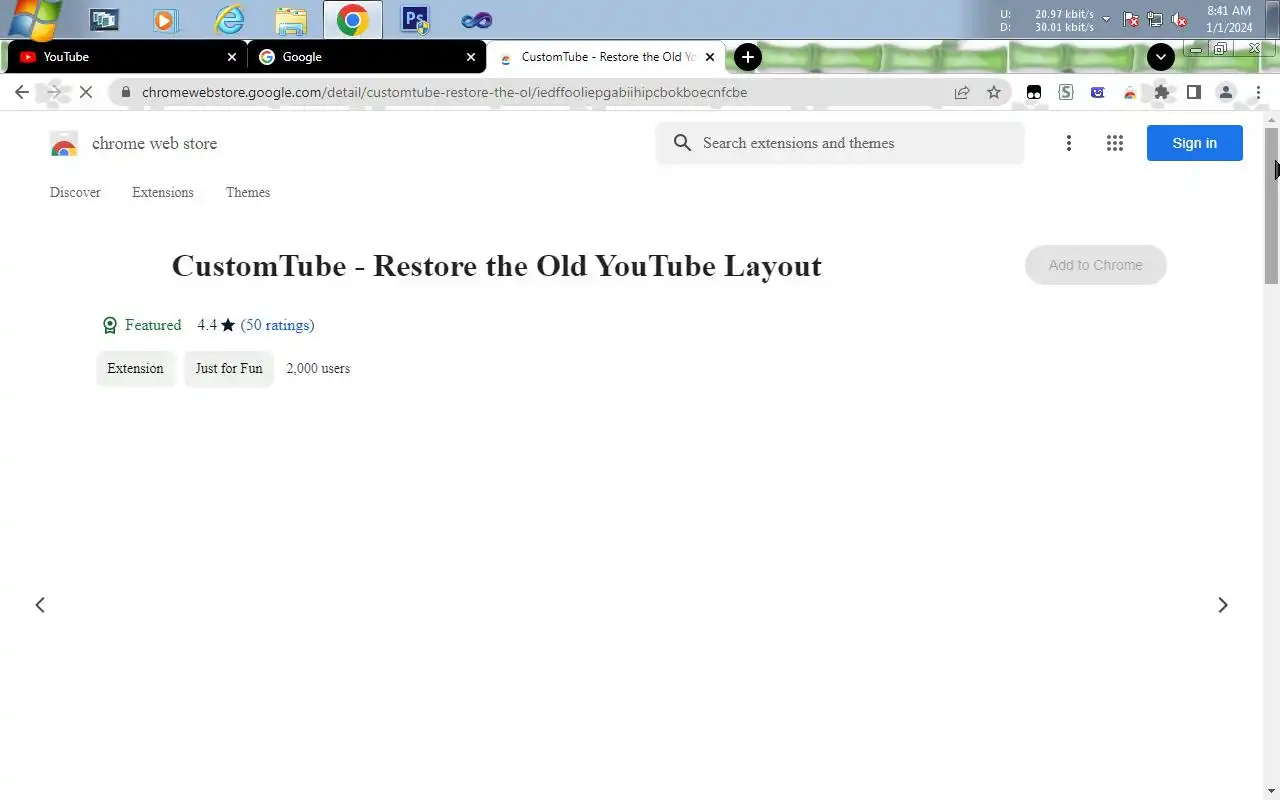Show hidden tray icons arrow
The image size is (1280, 800).
1106,19
